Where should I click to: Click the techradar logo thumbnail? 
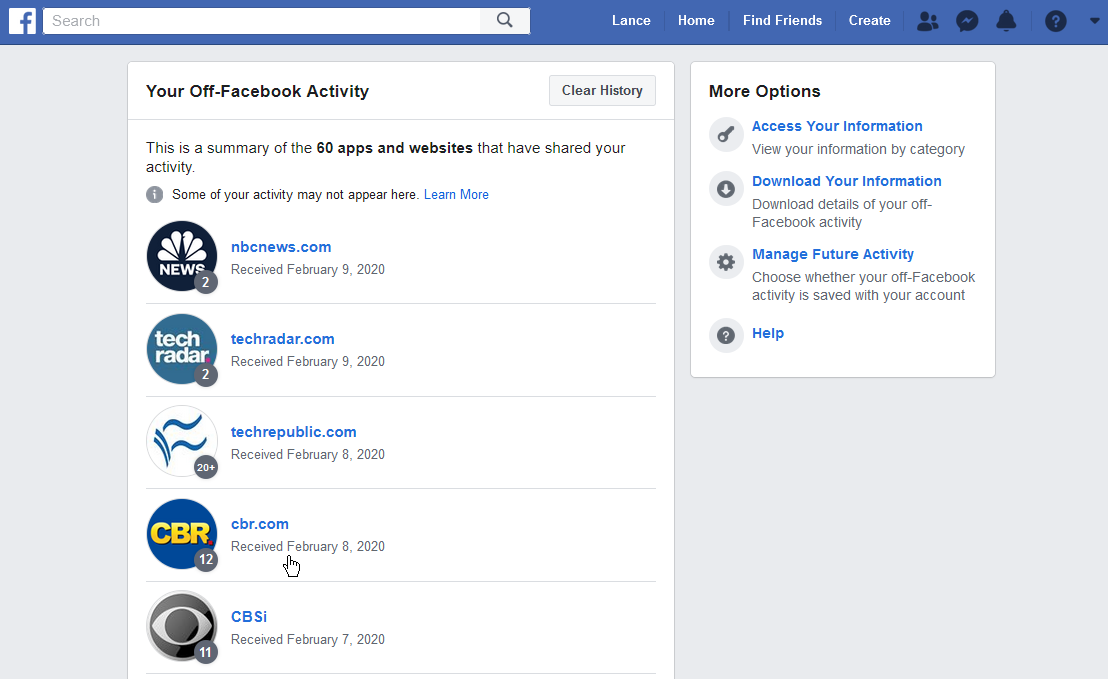[x=181, y=349]
